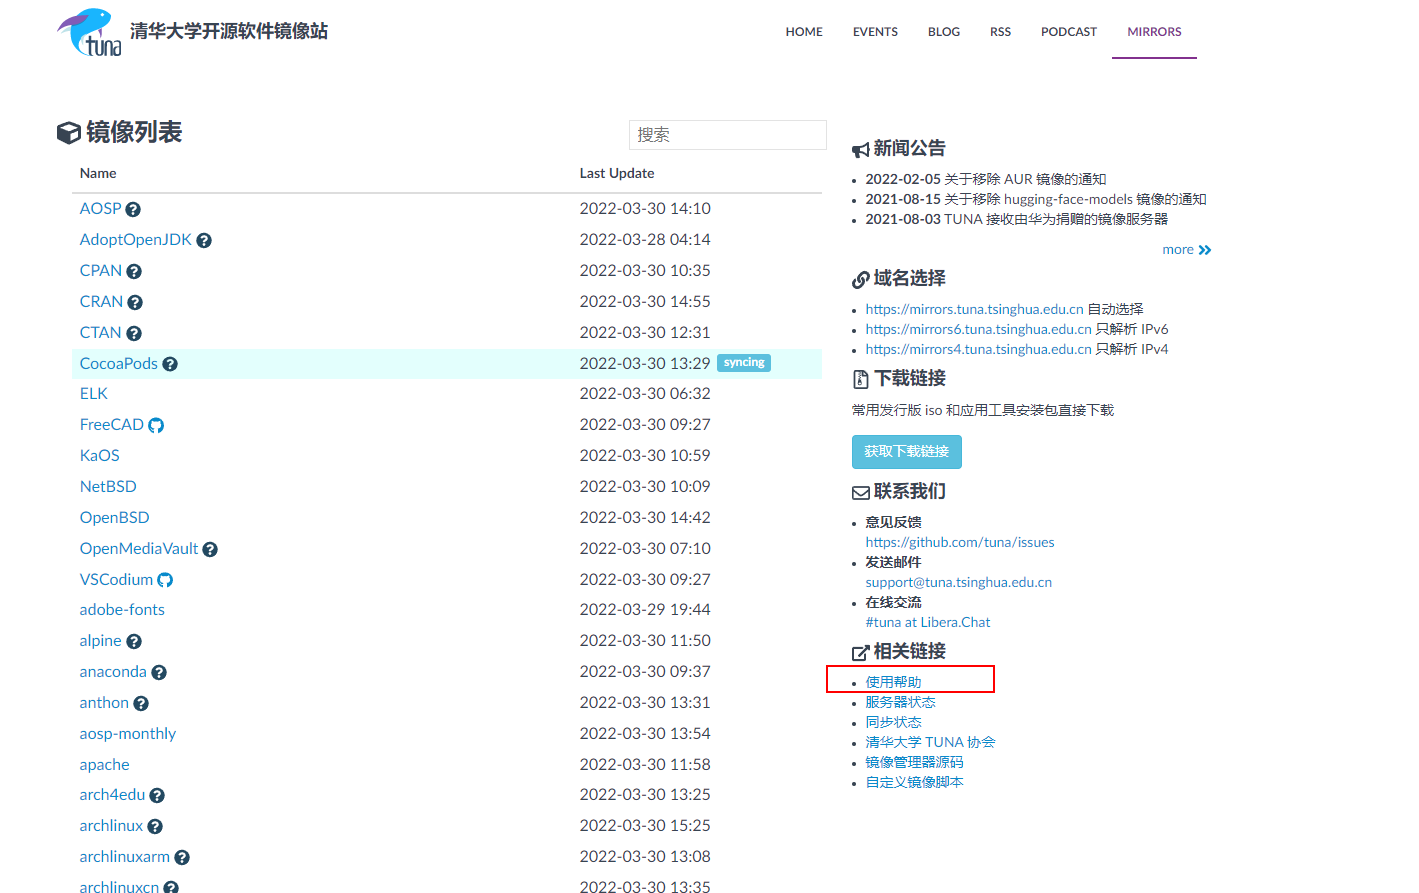Open the 2021-08-03 Huawei server donation news
The height and width of the screenshot is (893, 1419).
point(1016,219)
